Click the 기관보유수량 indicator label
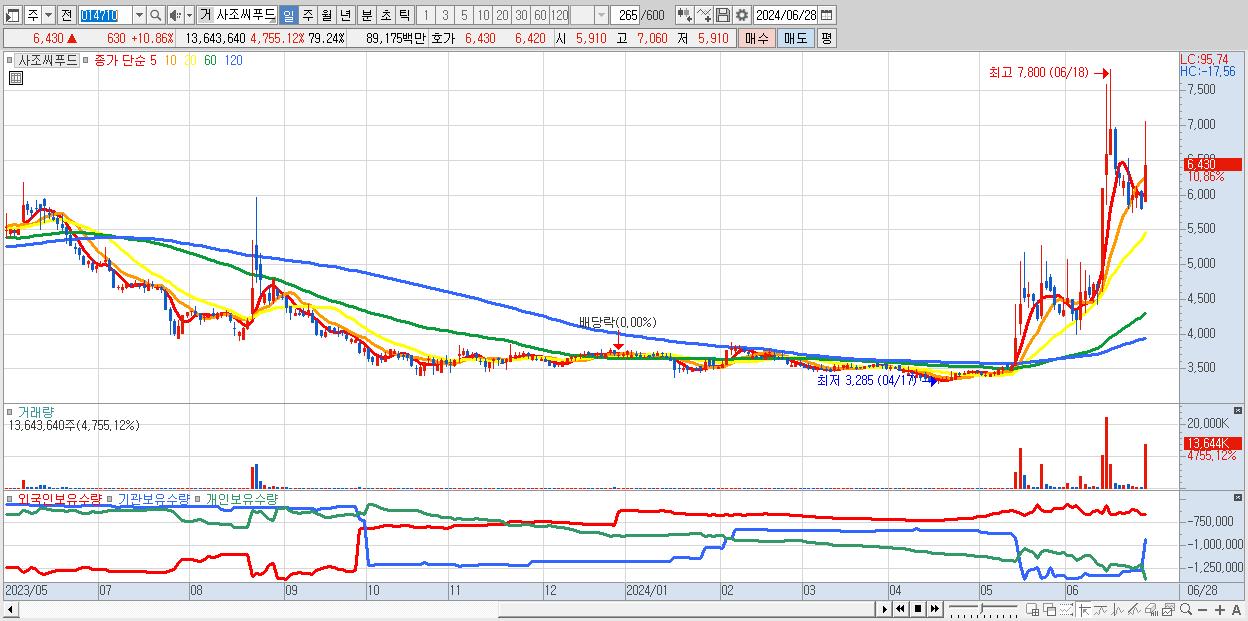This screenshot has height=621, width=1248. (153, 498)
